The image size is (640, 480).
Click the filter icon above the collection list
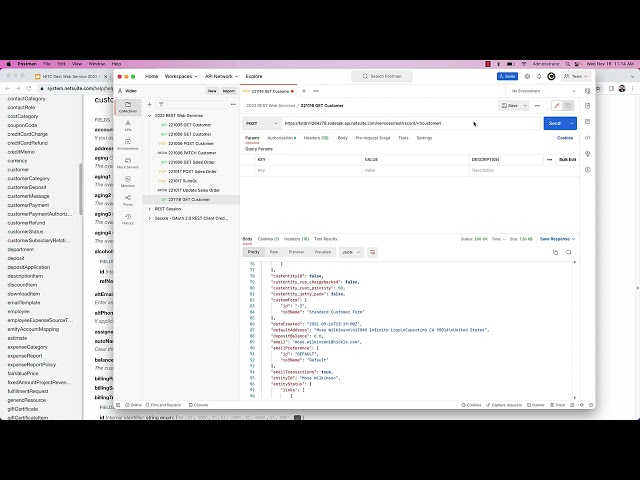(x=161, y=104)
